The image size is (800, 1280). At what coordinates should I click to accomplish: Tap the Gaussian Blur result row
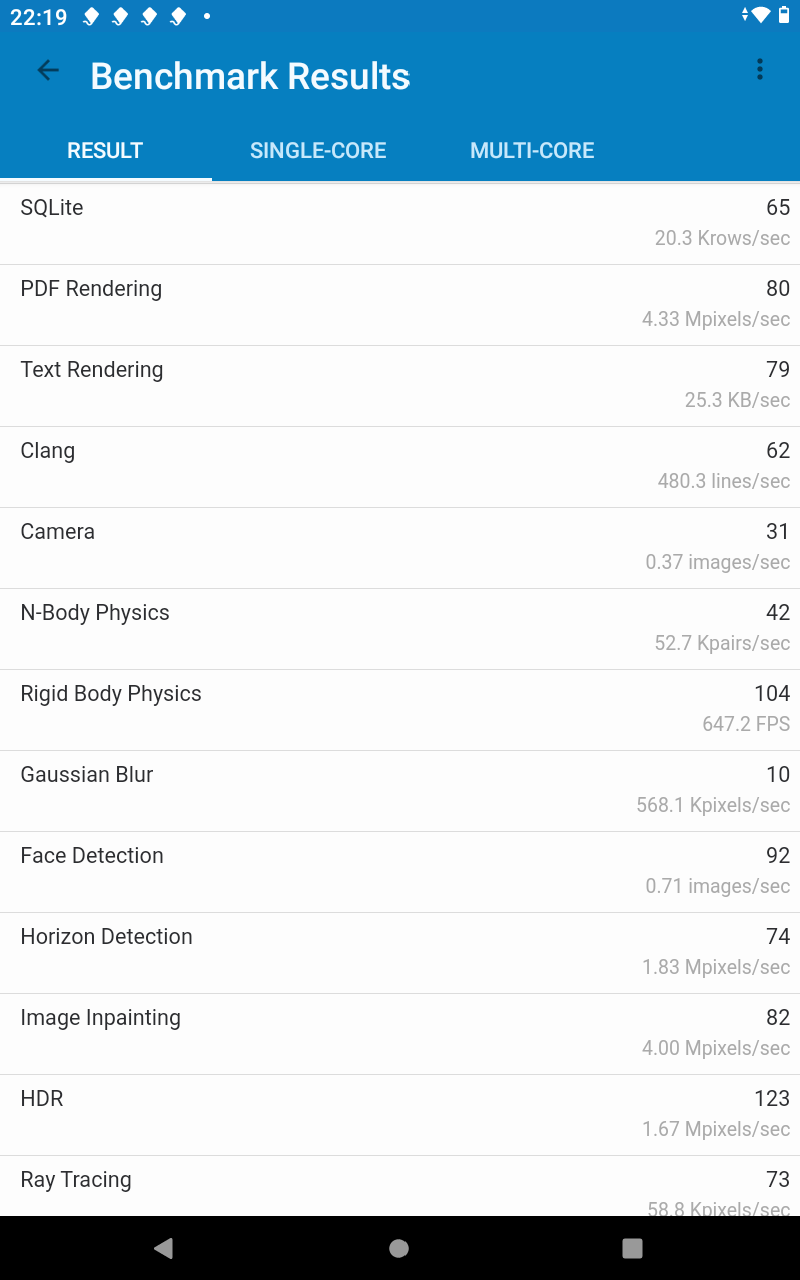[400, 790]
